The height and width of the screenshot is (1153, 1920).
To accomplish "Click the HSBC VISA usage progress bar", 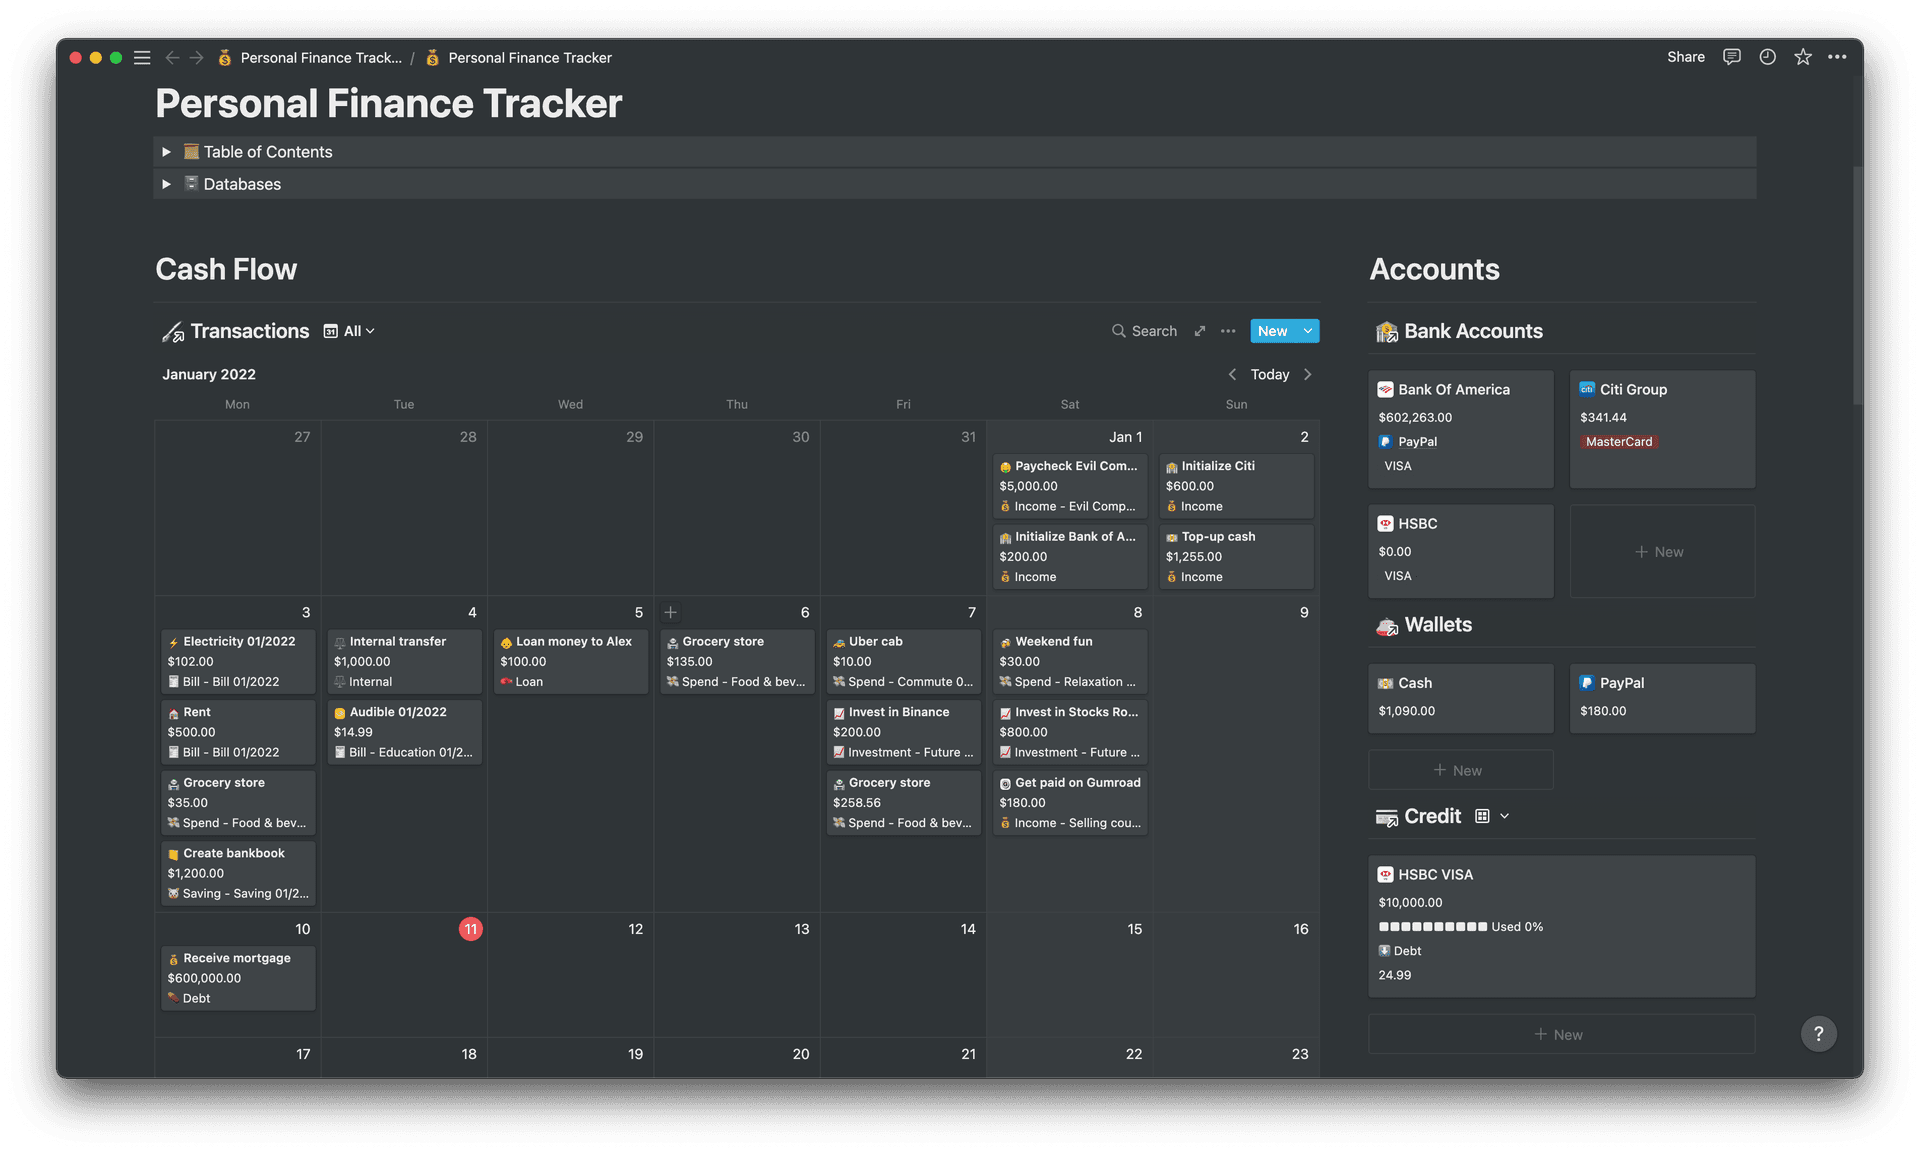I will (1432, 926).
